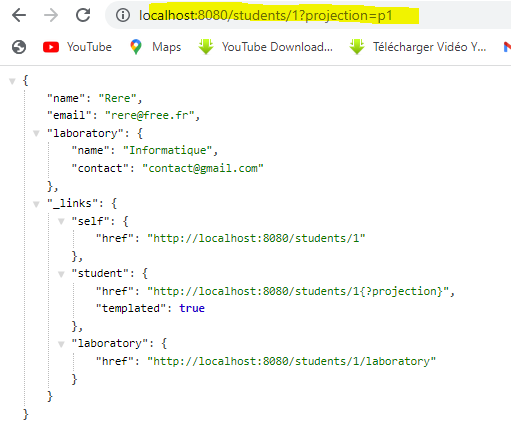511x428 pixels.
Task: Open the YouTube Download bookmark
Action: (x=265, y=47)
